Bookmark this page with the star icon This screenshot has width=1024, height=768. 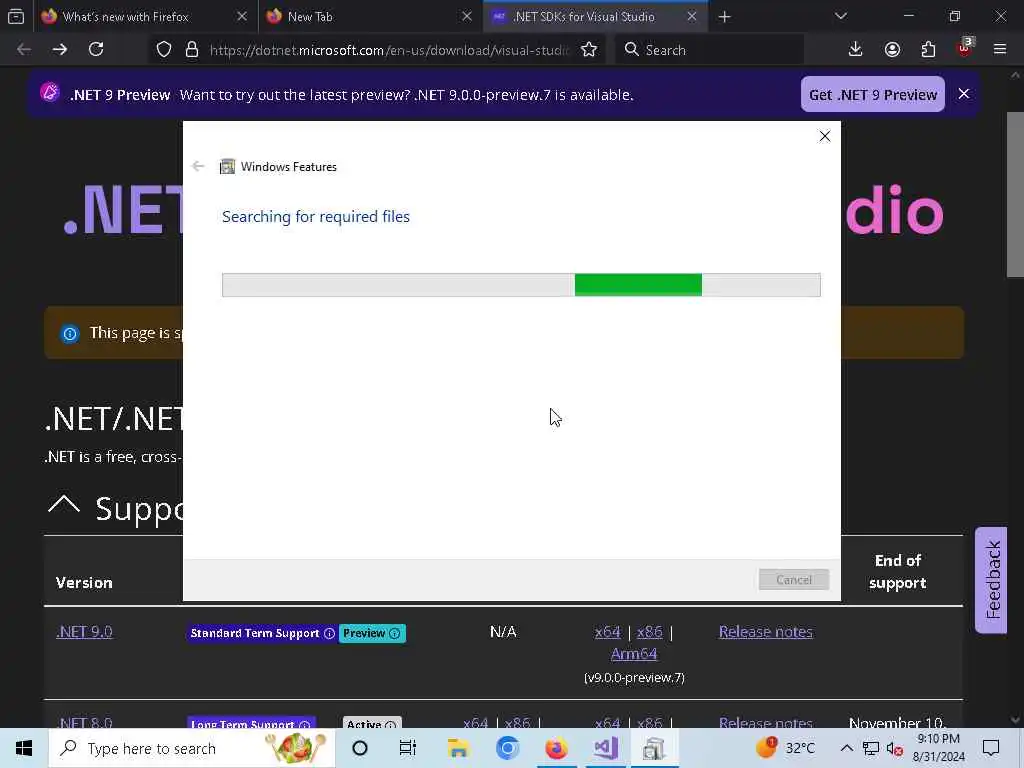(x=589, y=50)
